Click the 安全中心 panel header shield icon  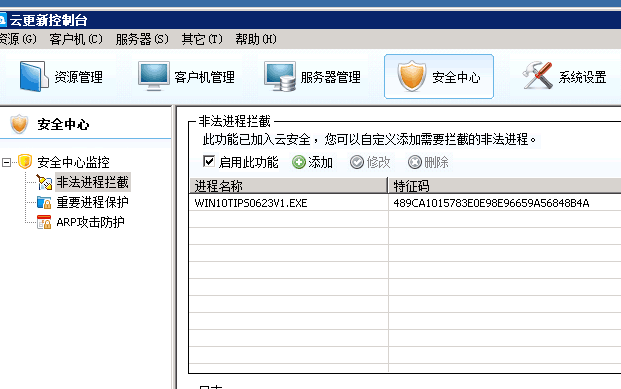click(19, 124)
